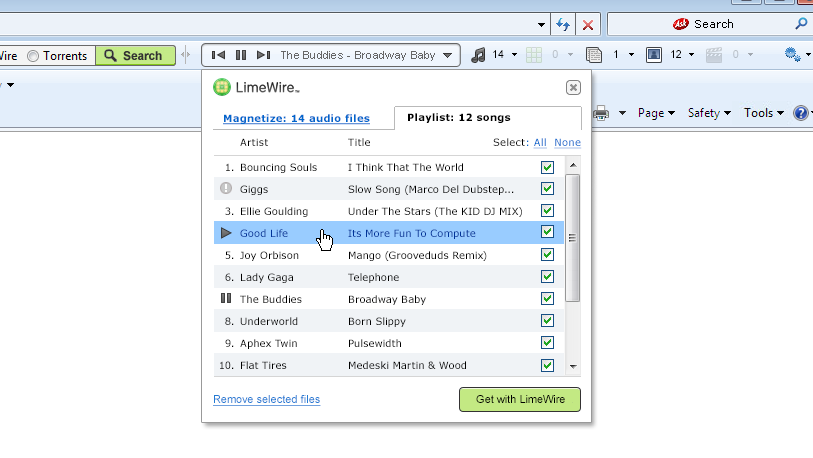The image size is (813, 458).
Task: Click the grid icon in toolbar
Action: pyautogui.click(x=534, y=55)
